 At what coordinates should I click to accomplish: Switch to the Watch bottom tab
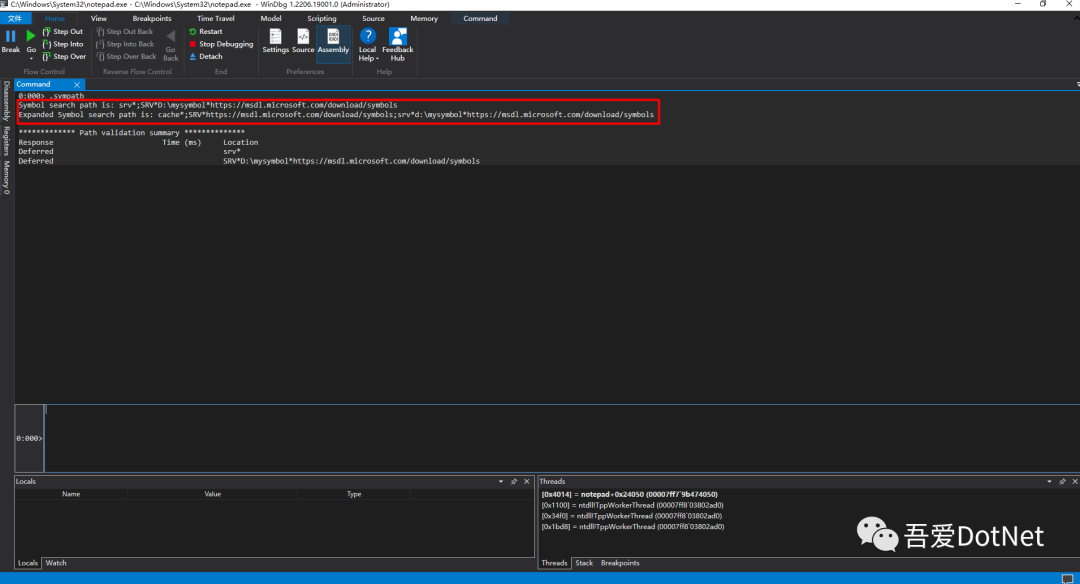point(56,563)
